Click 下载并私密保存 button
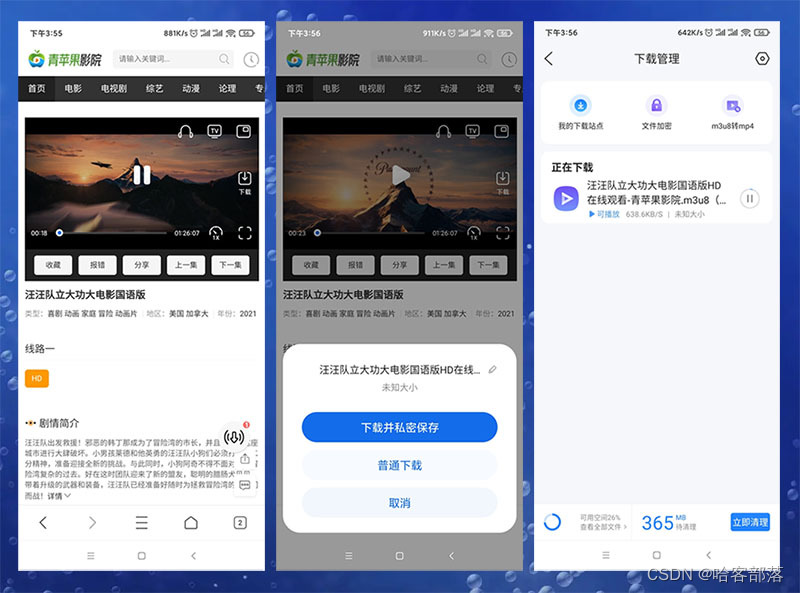Image resolution: width=800 pixels, height=593 pixels. pyautogui.click(x=399, y=427)
